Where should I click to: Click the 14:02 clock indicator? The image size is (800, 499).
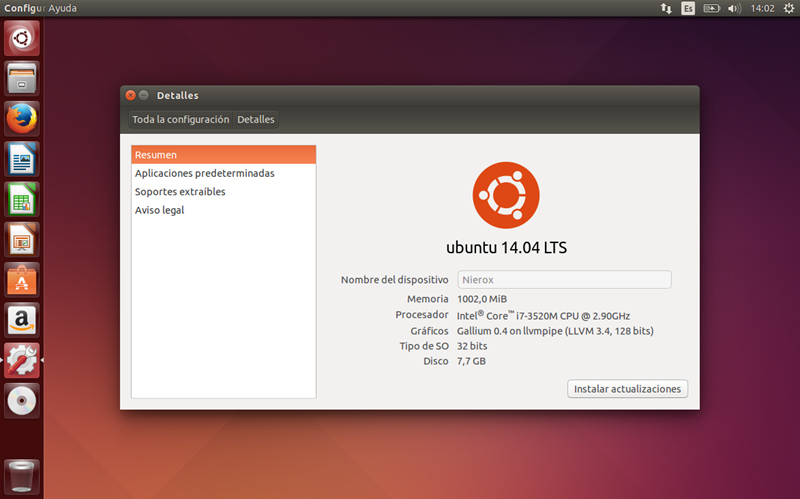pyautogui.click(x=762, y=8)
